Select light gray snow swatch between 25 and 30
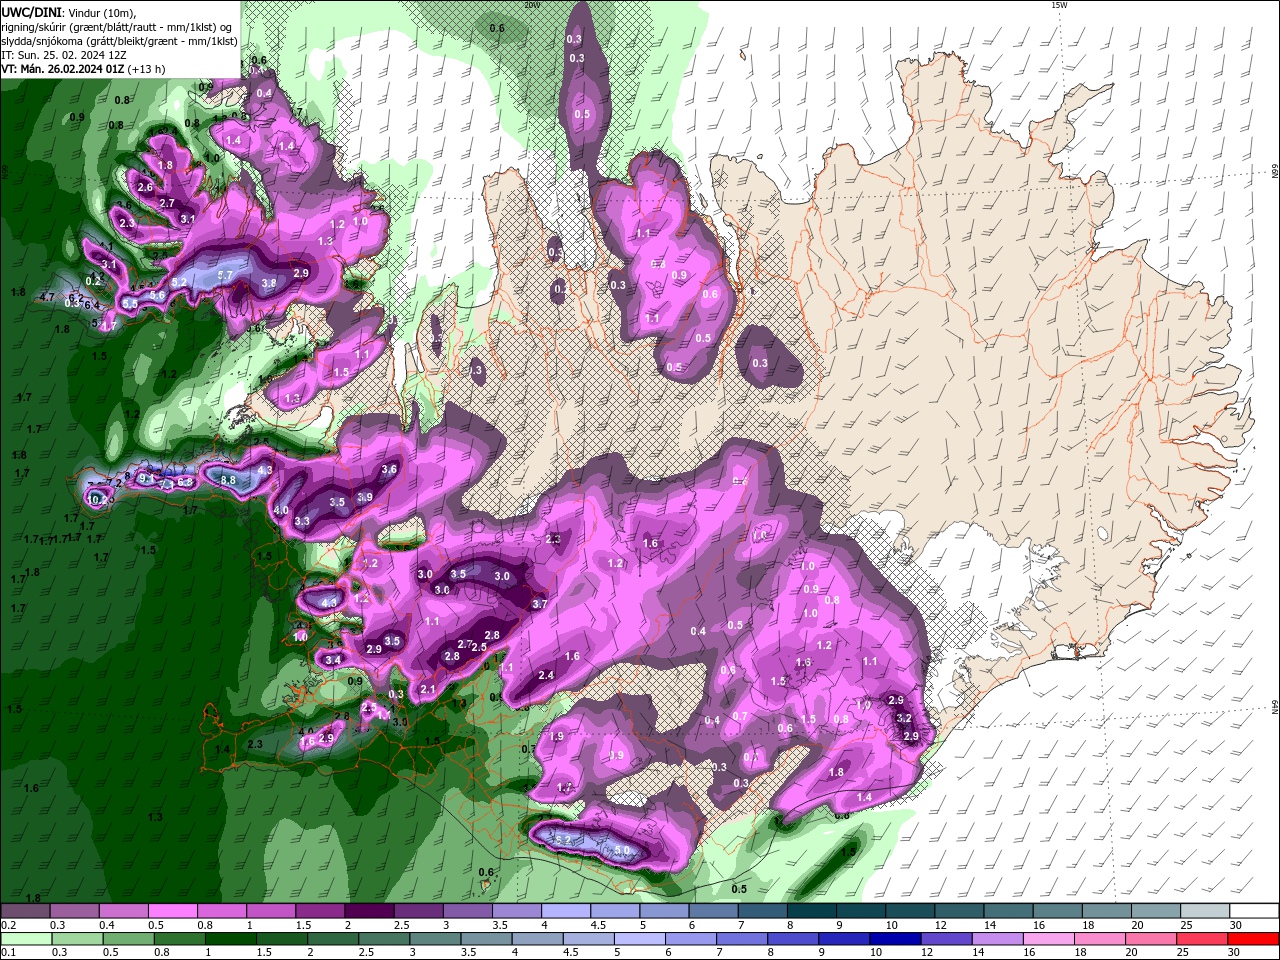This screenshot has height=960, width=1280. pos(1205,911)
